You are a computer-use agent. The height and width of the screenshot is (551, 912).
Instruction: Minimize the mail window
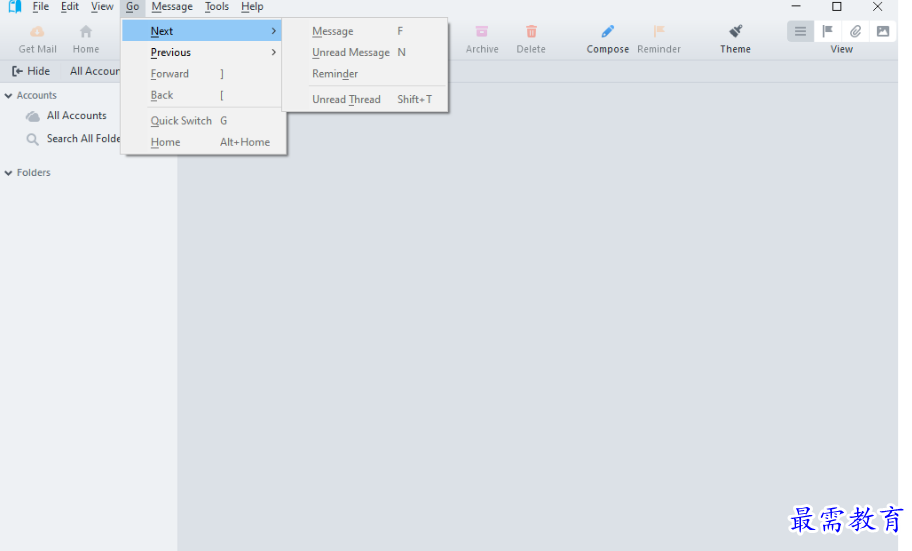click(796, 6)
